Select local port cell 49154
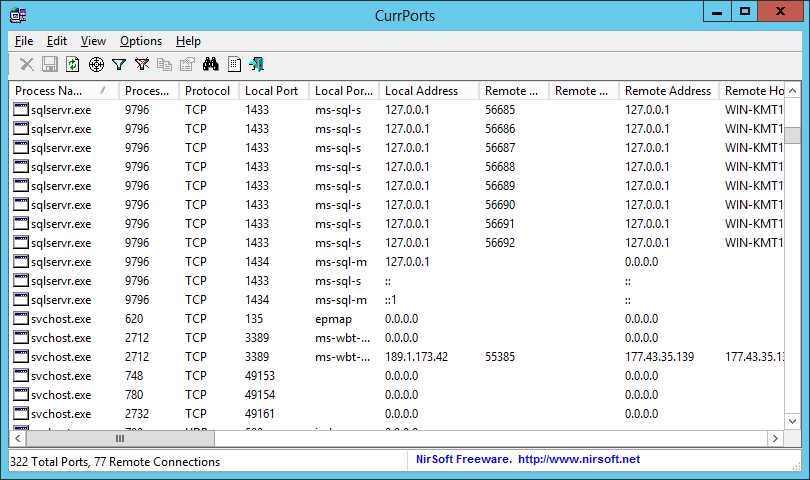This screenshot has width=810, height=480. pyautogui.click(x=260, y=395)
